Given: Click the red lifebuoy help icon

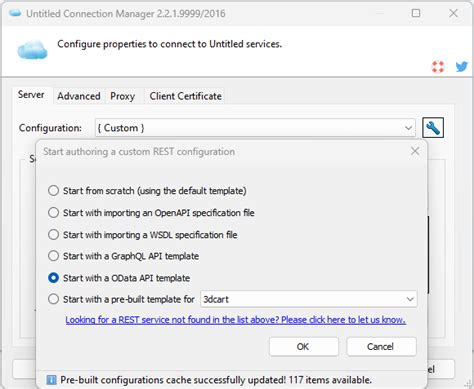Looking at the screenshot, I should 438,67.
